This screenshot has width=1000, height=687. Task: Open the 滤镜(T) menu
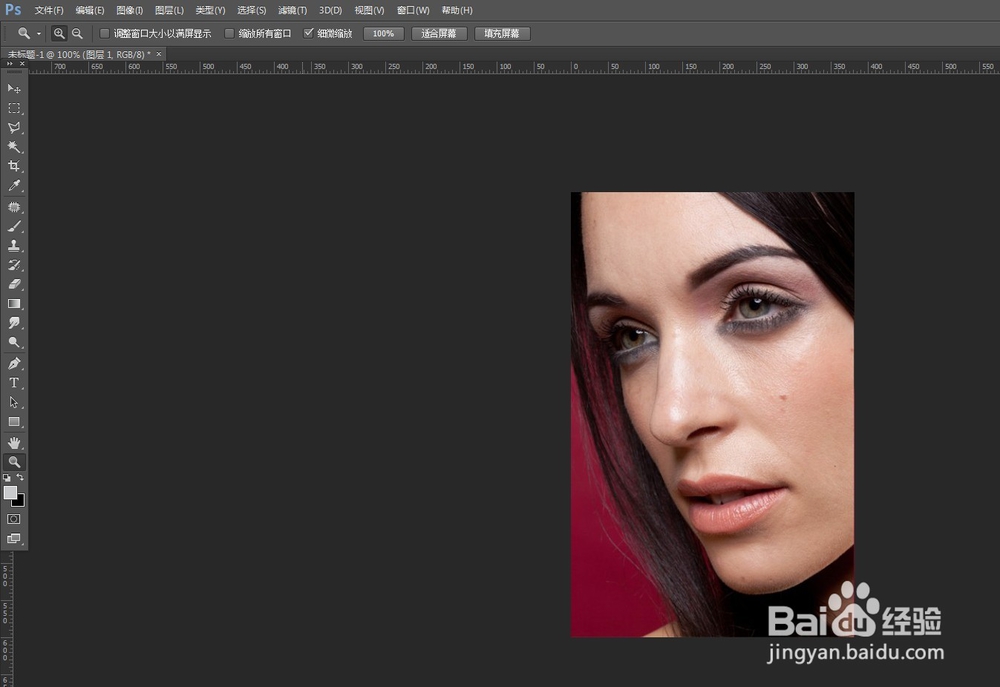[x=293, y=10]
